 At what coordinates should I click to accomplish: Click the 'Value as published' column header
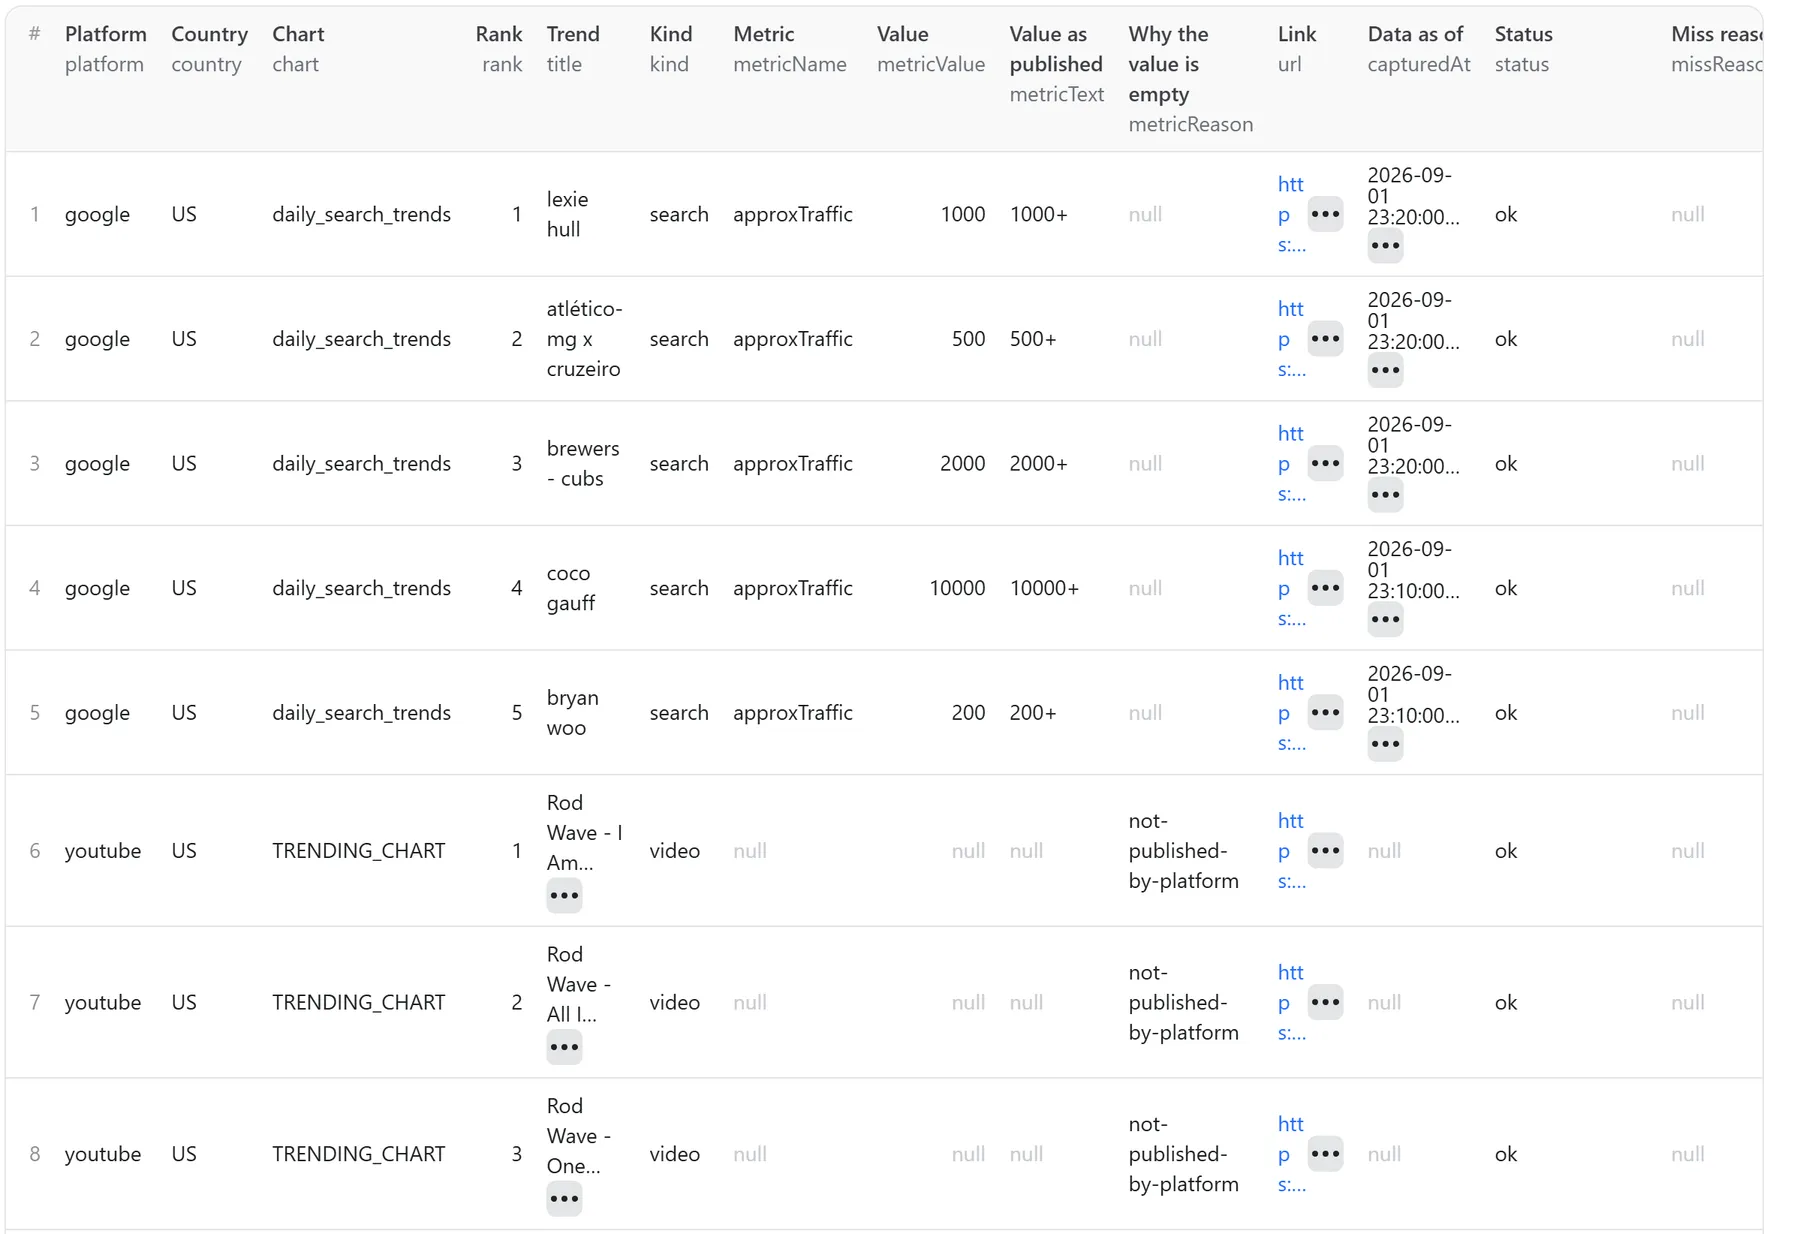point(1056,64)
